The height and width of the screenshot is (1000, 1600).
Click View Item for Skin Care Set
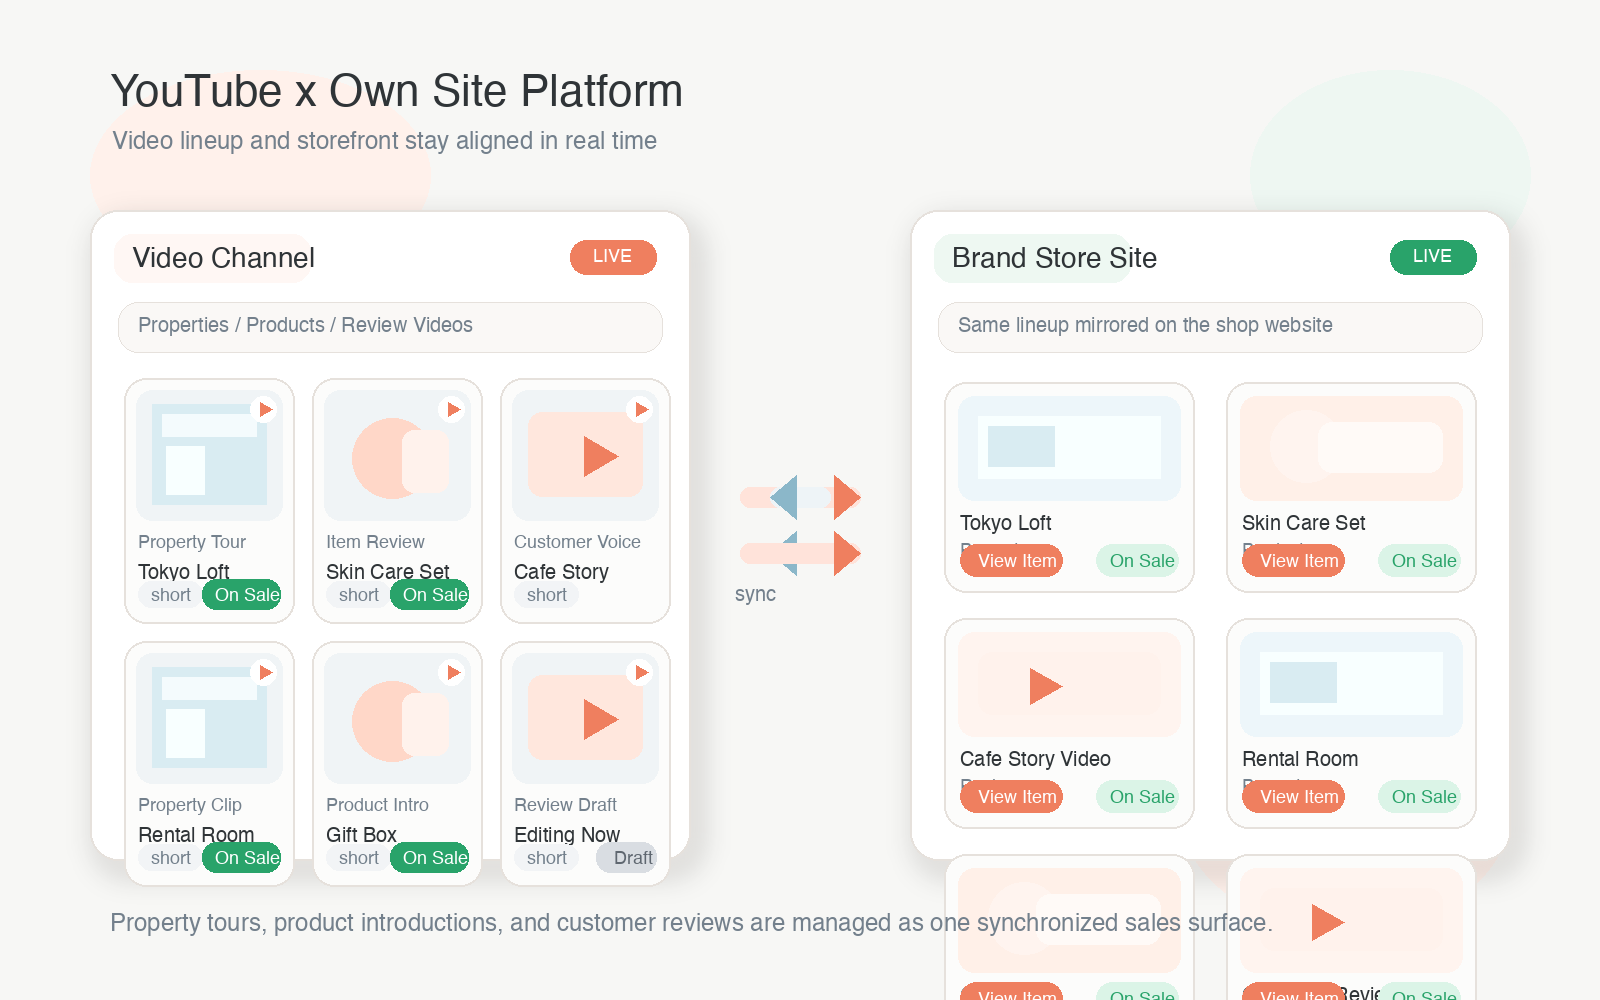[x=1294, y=561]
